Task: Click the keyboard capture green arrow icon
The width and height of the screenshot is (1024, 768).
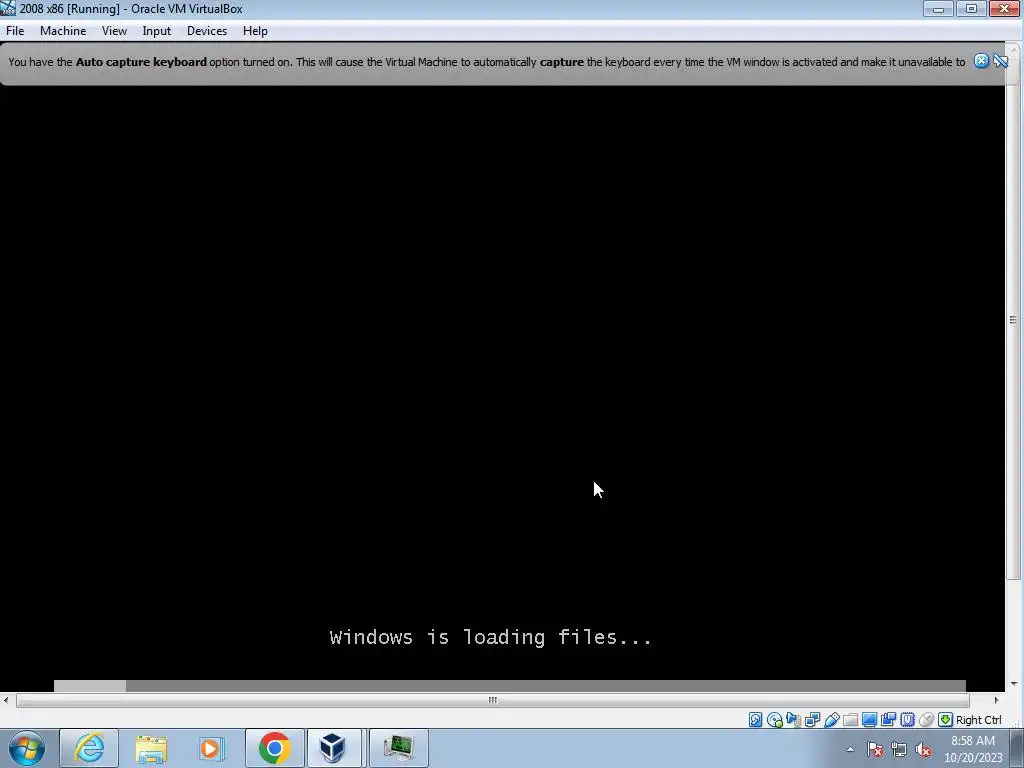Action: 945,720
